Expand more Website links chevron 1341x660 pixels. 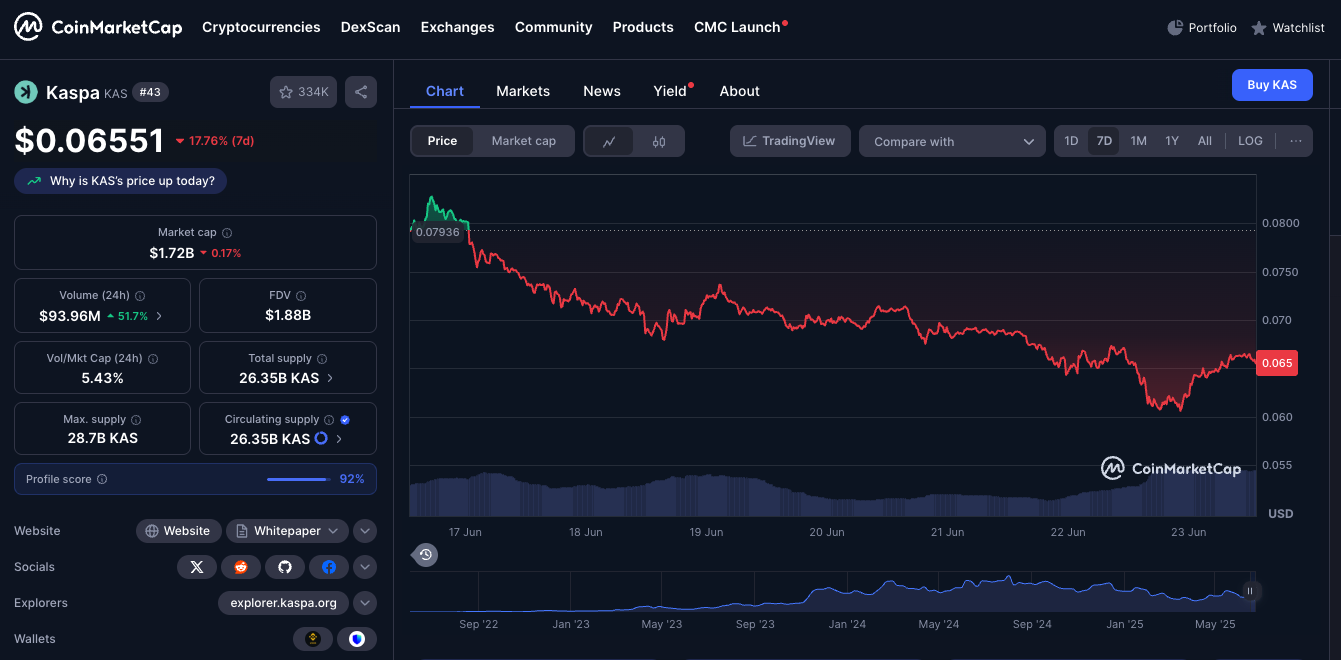(365, 531)
